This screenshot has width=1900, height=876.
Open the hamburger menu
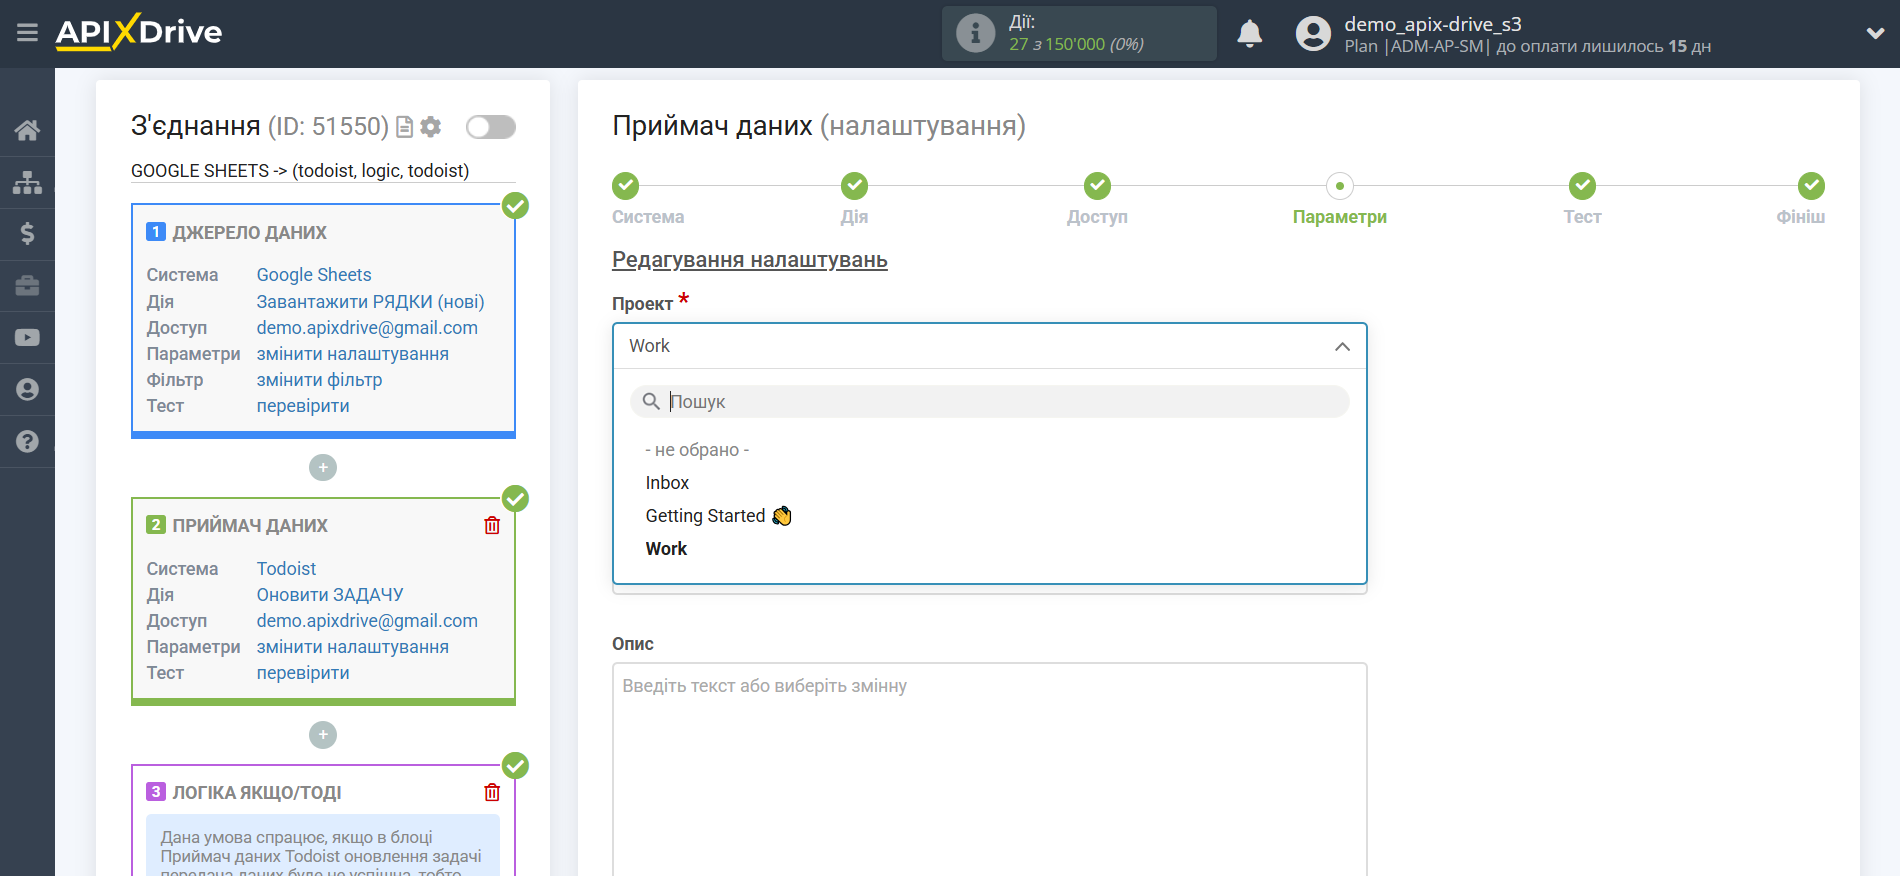pos(27,33)
